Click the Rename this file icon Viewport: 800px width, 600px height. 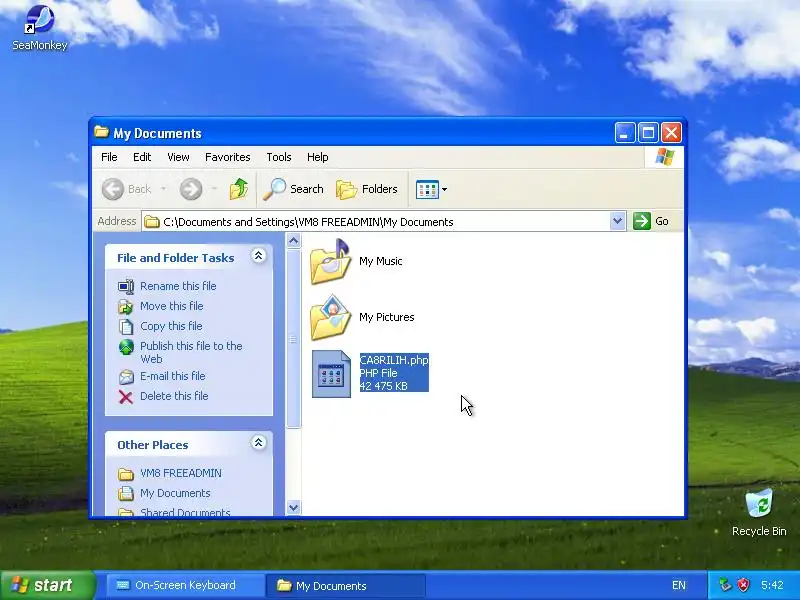pyautogui.click(x=126, y=287)
